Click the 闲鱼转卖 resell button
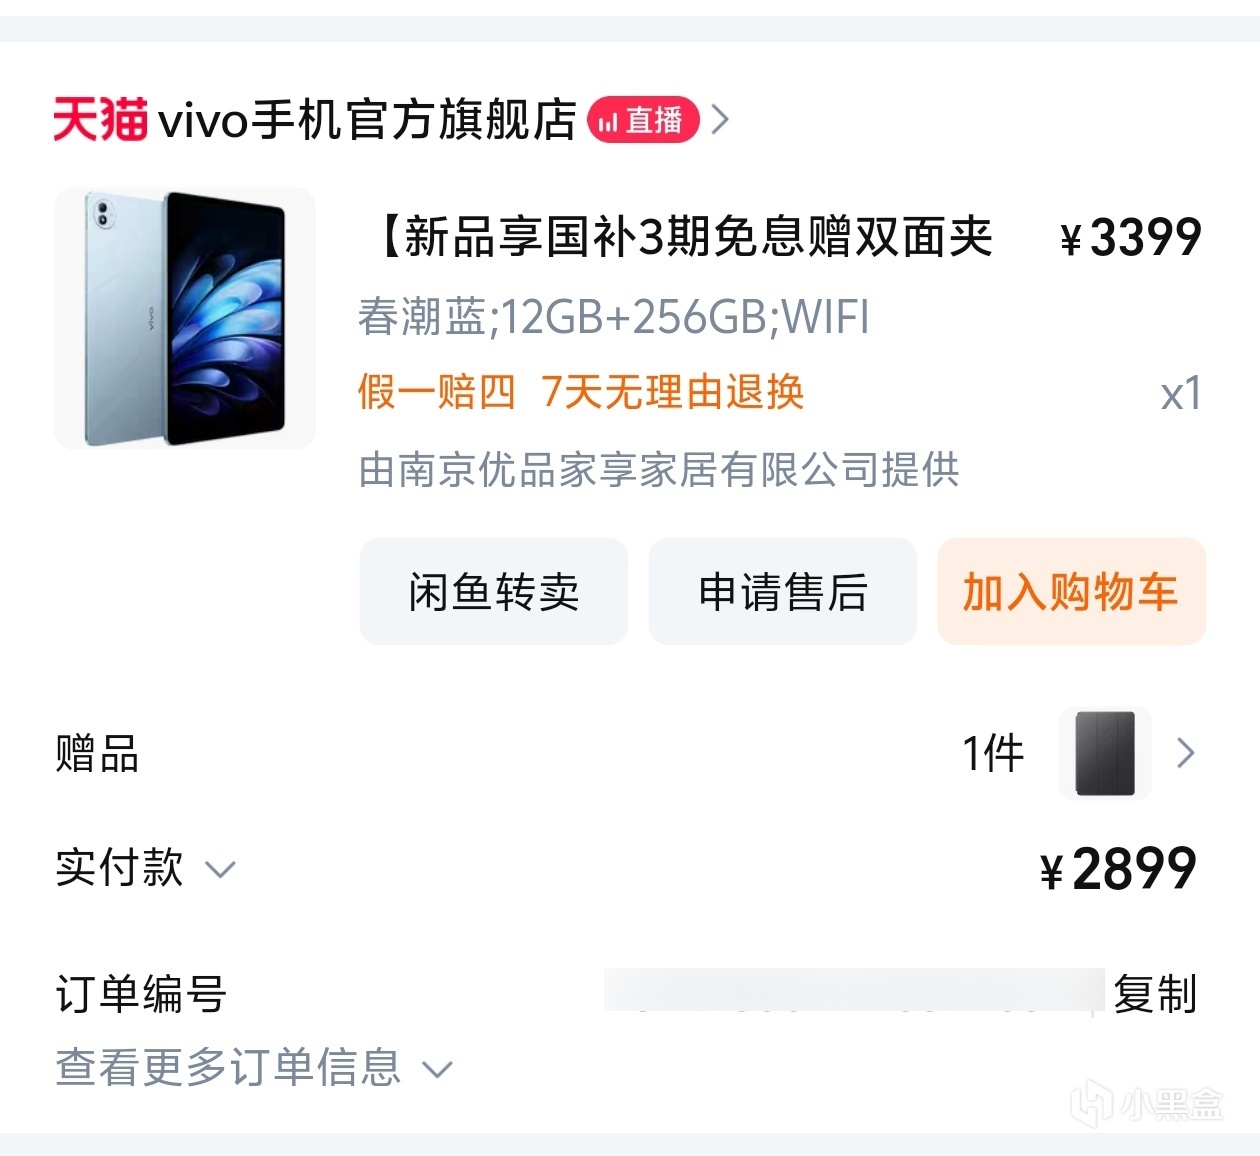Screen dimensions: 1260x1156 tap(494, 591)
